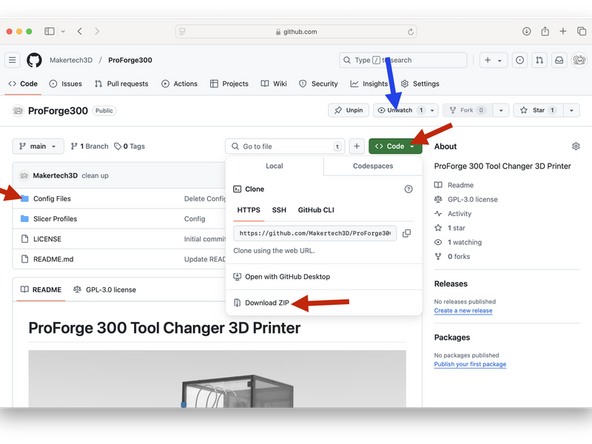Expand the Star lists dropdown arrow
Viewport: 592px width, 444px height.
(x=572, y=110)
